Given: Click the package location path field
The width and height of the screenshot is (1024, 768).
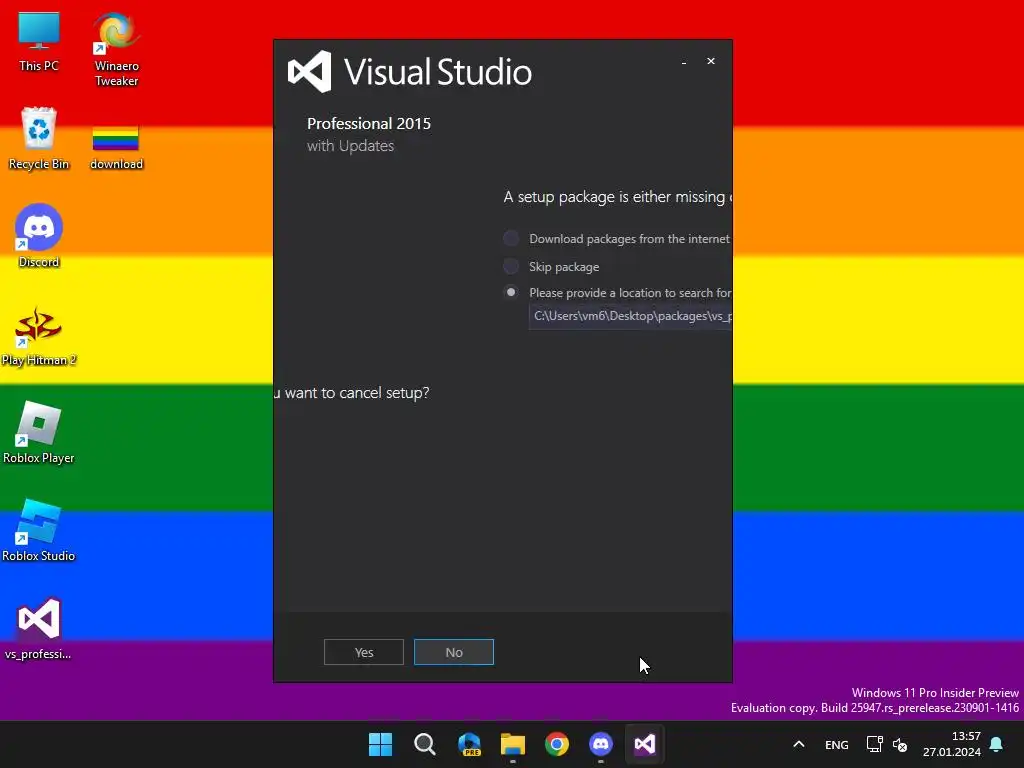Looking at the screenshot, I should (x=630, y=316).
